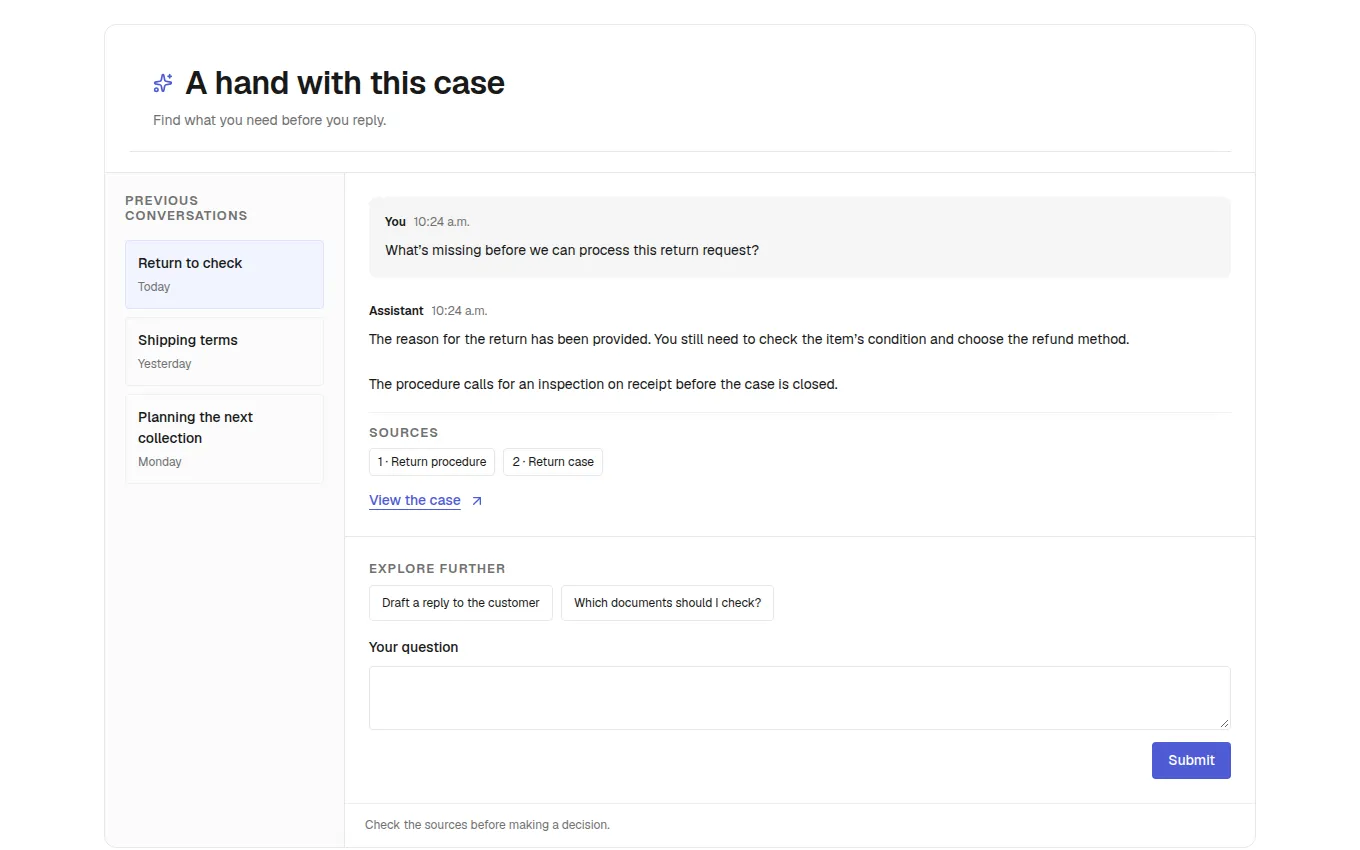Choose Draft a reply to the customer suggestion
This screenshot has width=1360, height=850.
click(x=461, y=603)
